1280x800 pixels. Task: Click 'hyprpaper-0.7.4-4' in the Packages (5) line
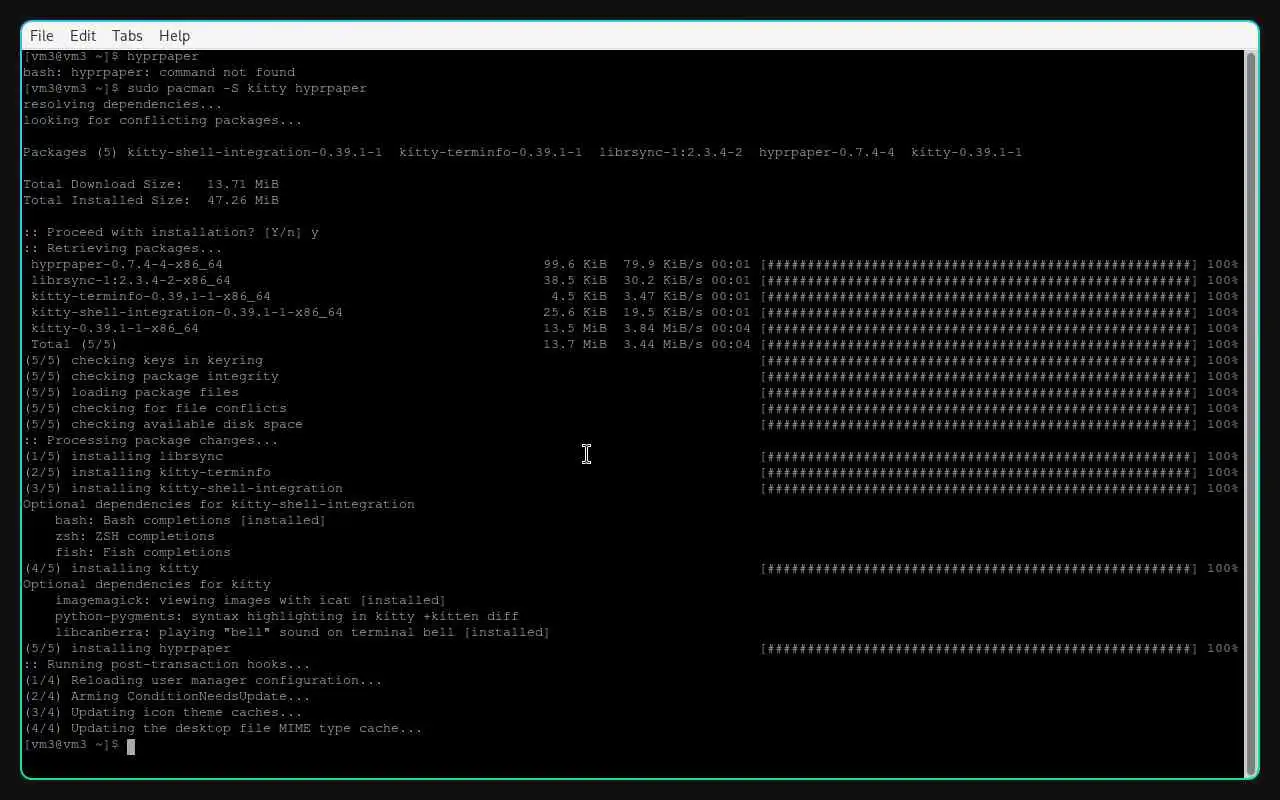[827, 152]
